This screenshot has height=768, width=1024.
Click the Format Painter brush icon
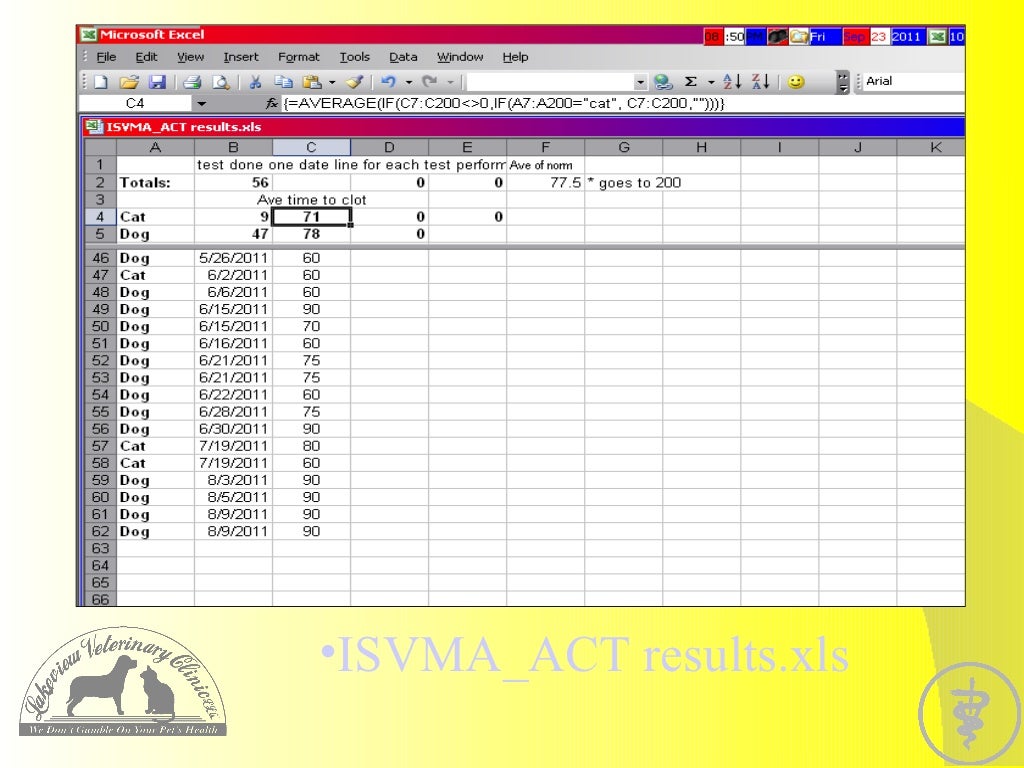pos(355,82)
